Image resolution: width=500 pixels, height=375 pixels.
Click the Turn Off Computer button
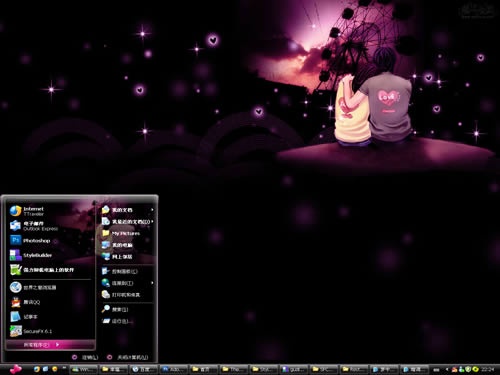pos(128,357)
